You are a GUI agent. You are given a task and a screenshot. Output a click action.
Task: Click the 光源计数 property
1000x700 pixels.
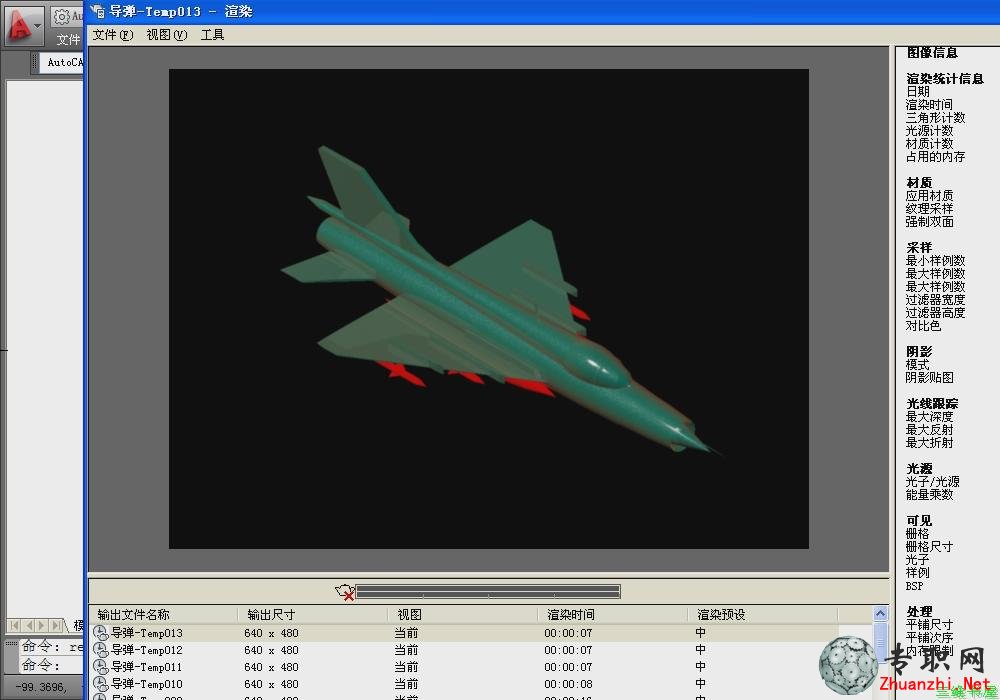(929, 131)
